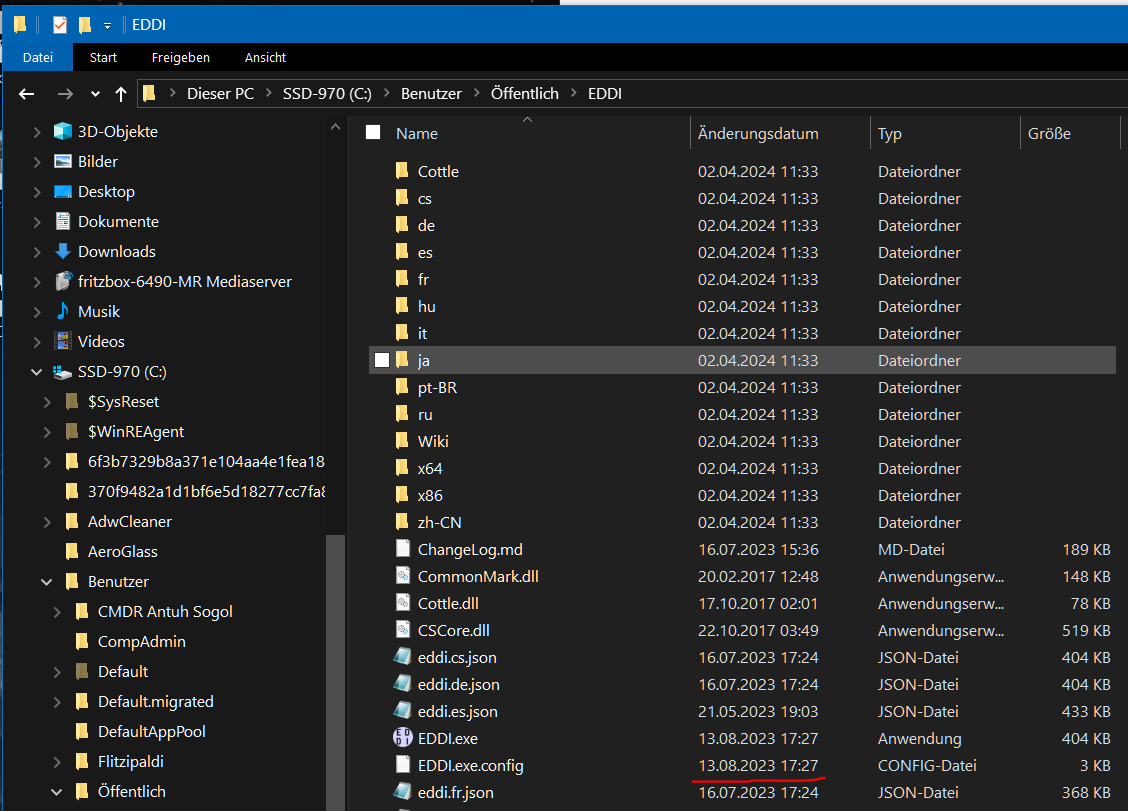Go back with the left arrow button

(x=27, y=94)
